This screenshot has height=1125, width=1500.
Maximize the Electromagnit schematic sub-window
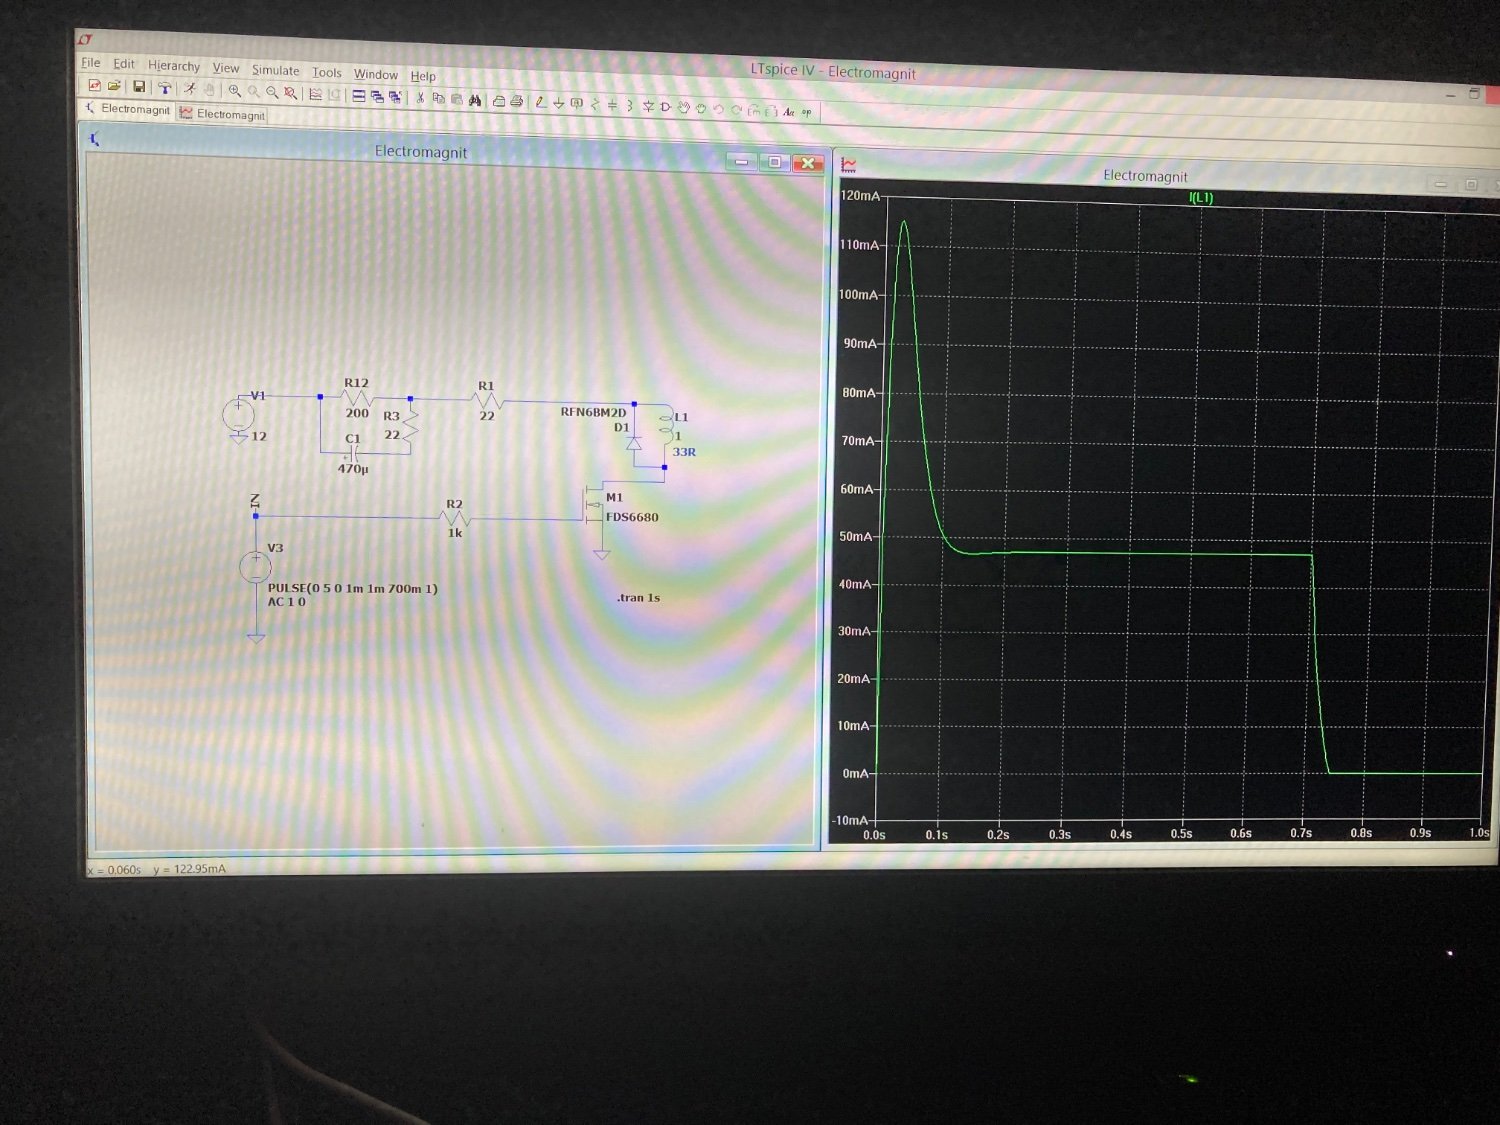(x=774, y=162)
